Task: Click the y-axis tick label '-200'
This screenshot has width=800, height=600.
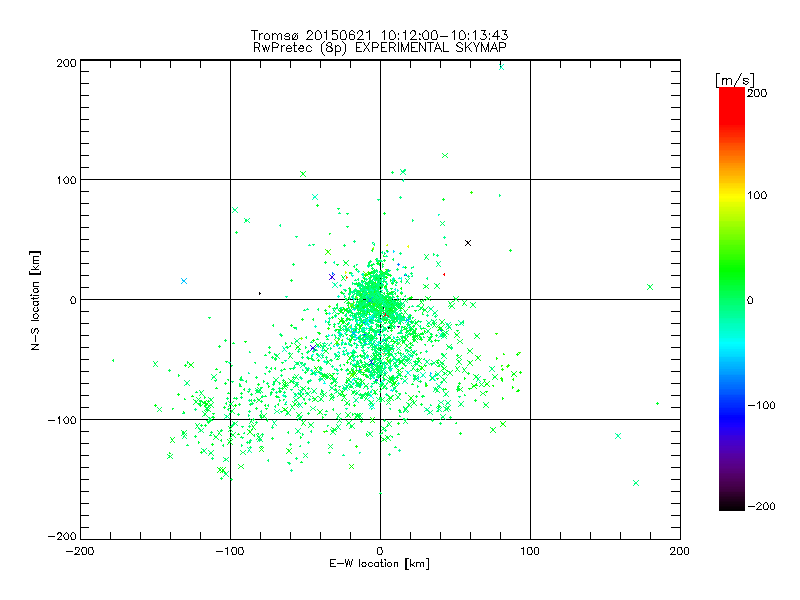Action: coord(62,536)
